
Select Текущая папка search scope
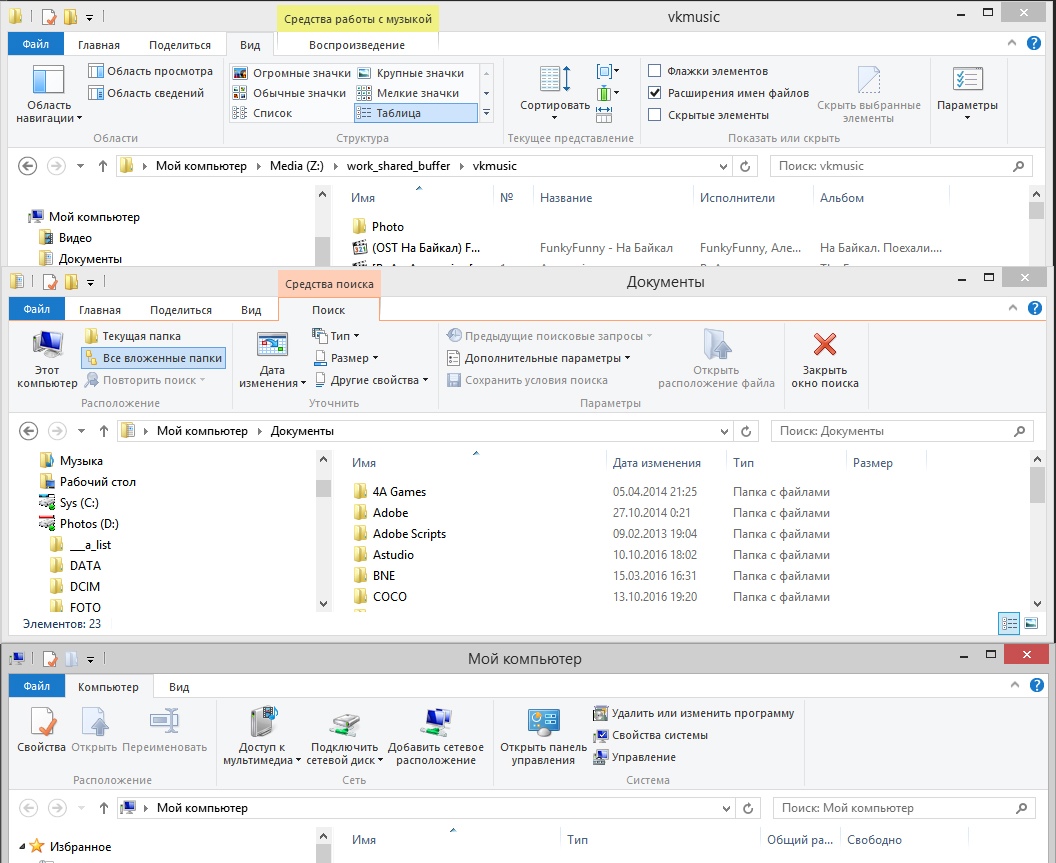click(x=133, y=335)
